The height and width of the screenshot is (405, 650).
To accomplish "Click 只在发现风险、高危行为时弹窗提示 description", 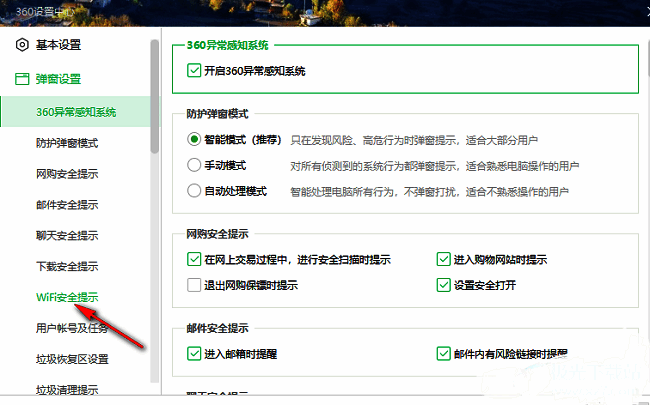I will click(414, 140).
